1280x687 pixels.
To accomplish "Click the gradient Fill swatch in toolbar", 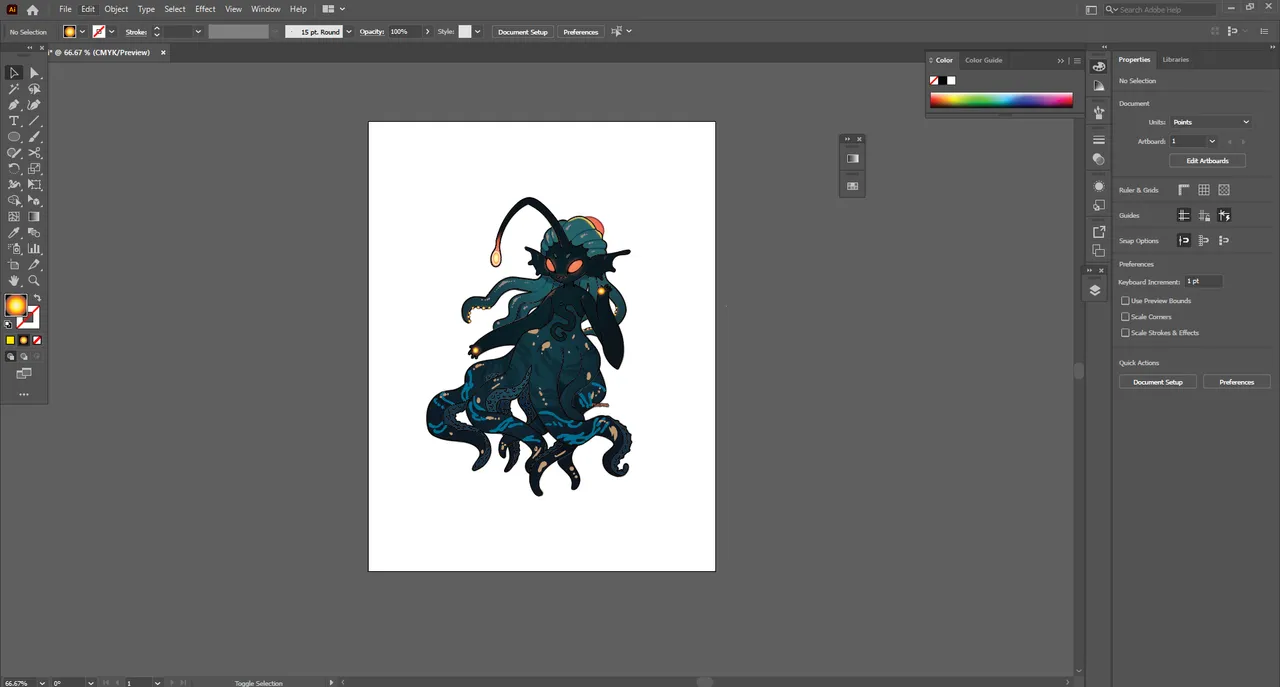I will (x=15, y=306).
